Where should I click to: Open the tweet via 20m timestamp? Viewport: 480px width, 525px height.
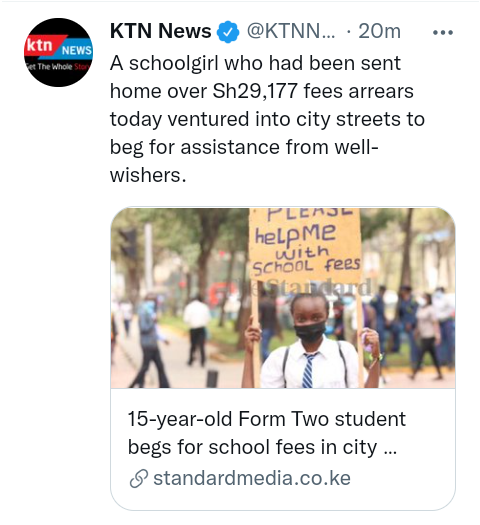point(379,31)
